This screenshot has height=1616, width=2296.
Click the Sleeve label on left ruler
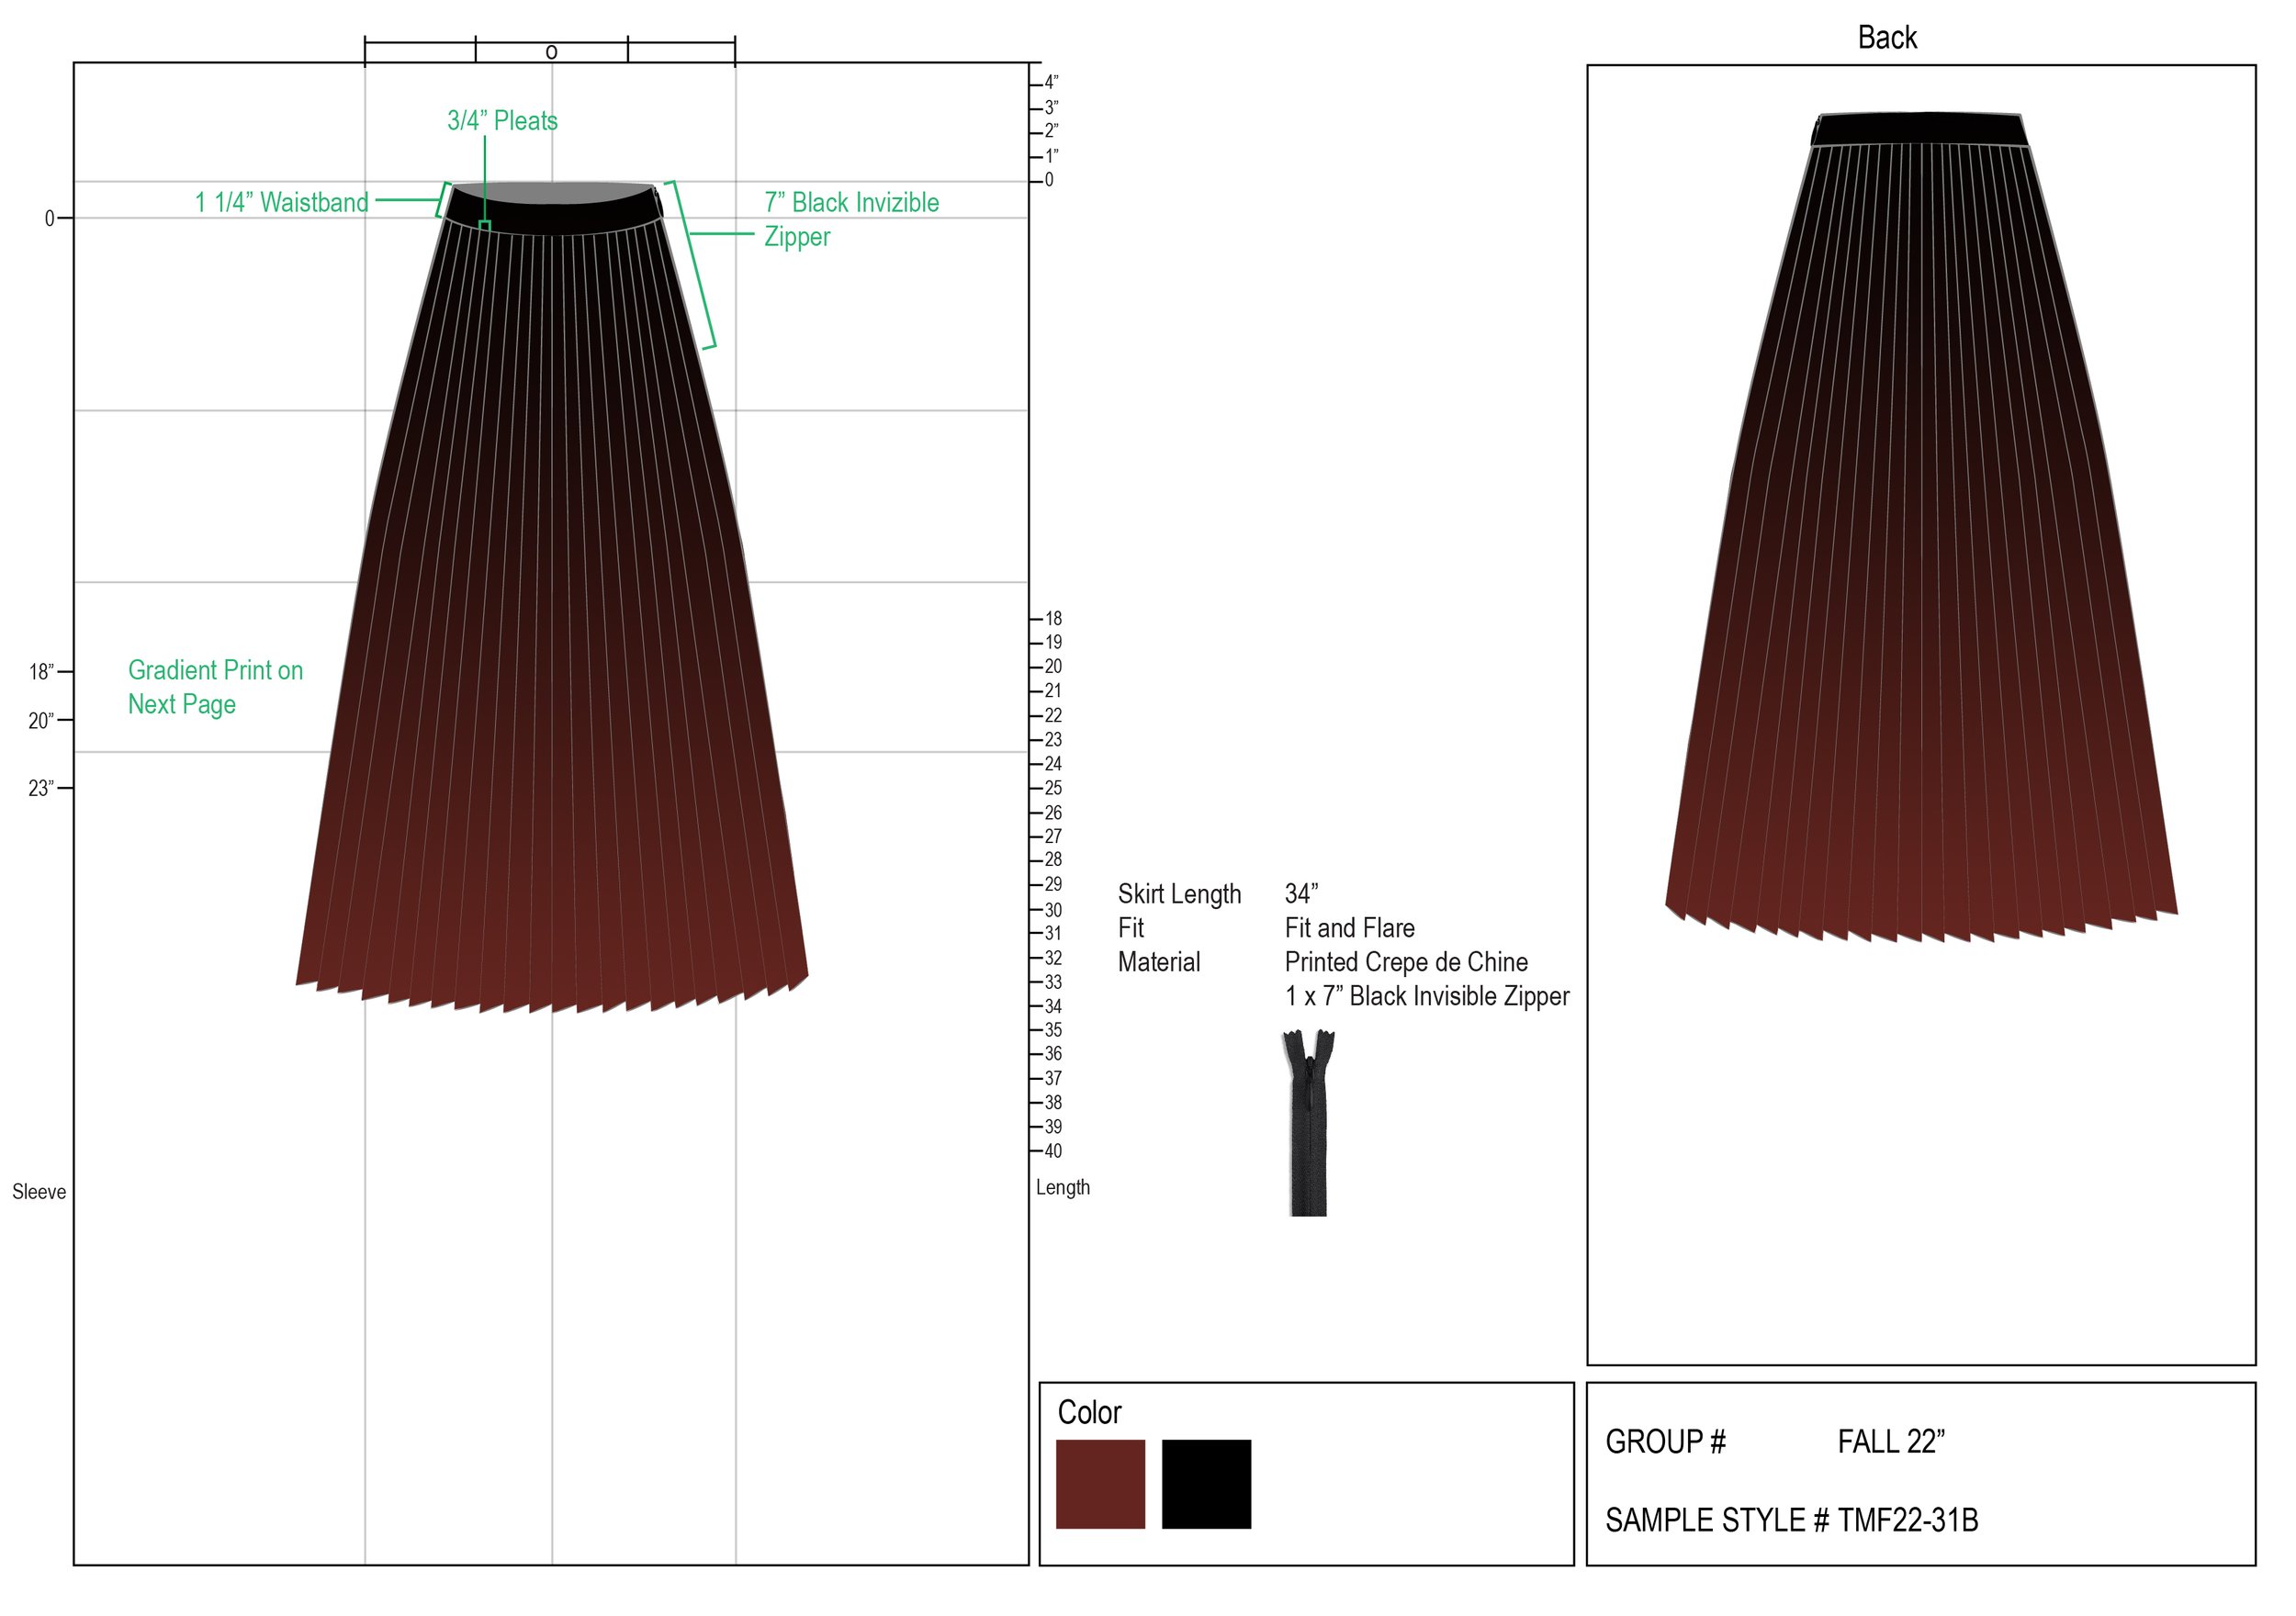point(39,1192)
